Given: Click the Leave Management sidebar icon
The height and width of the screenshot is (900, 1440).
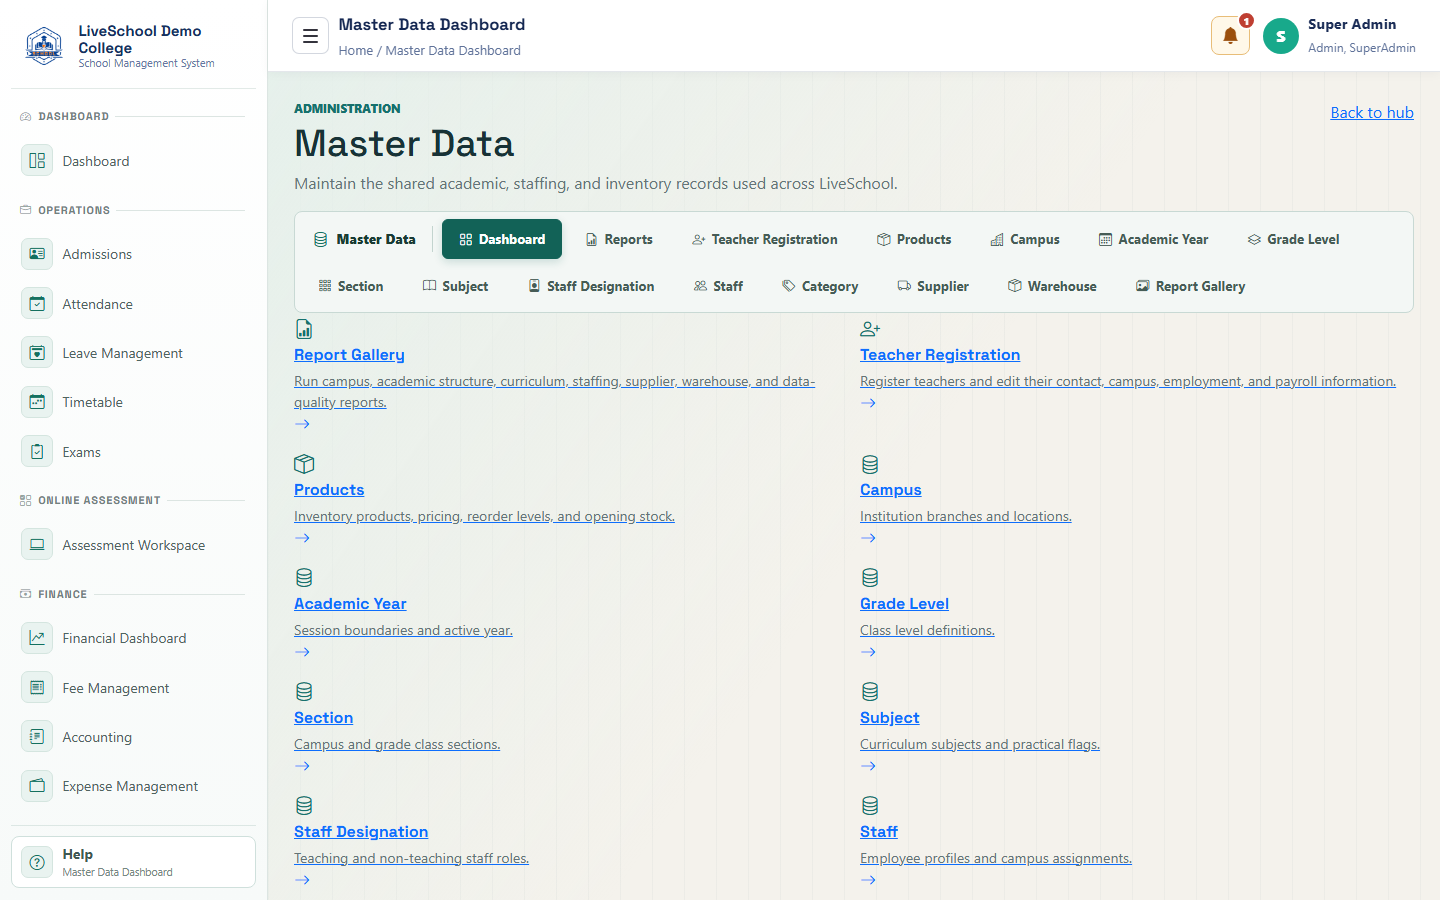Looking at the screenshot, I should [x=37, y=353].
